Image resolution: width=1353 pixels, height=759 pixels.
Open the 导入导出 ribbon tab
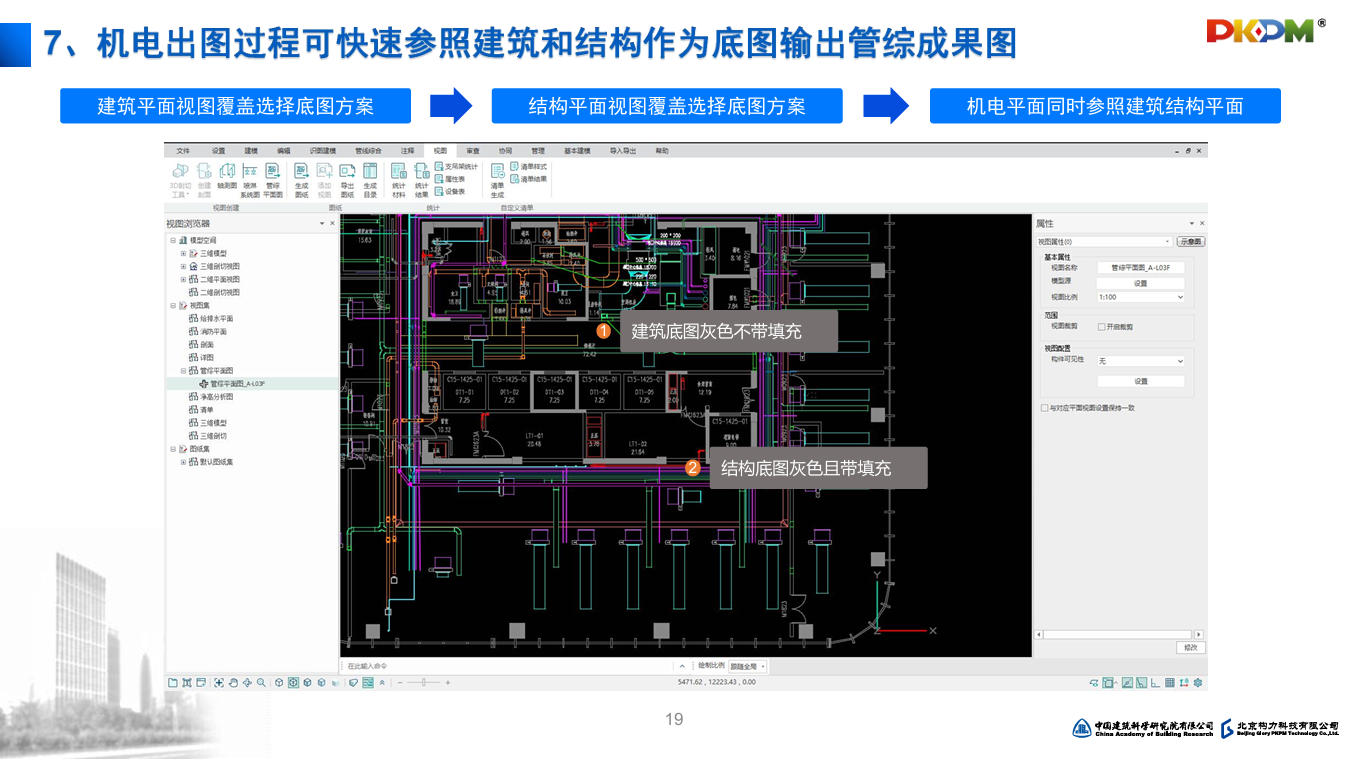point(622,151)
